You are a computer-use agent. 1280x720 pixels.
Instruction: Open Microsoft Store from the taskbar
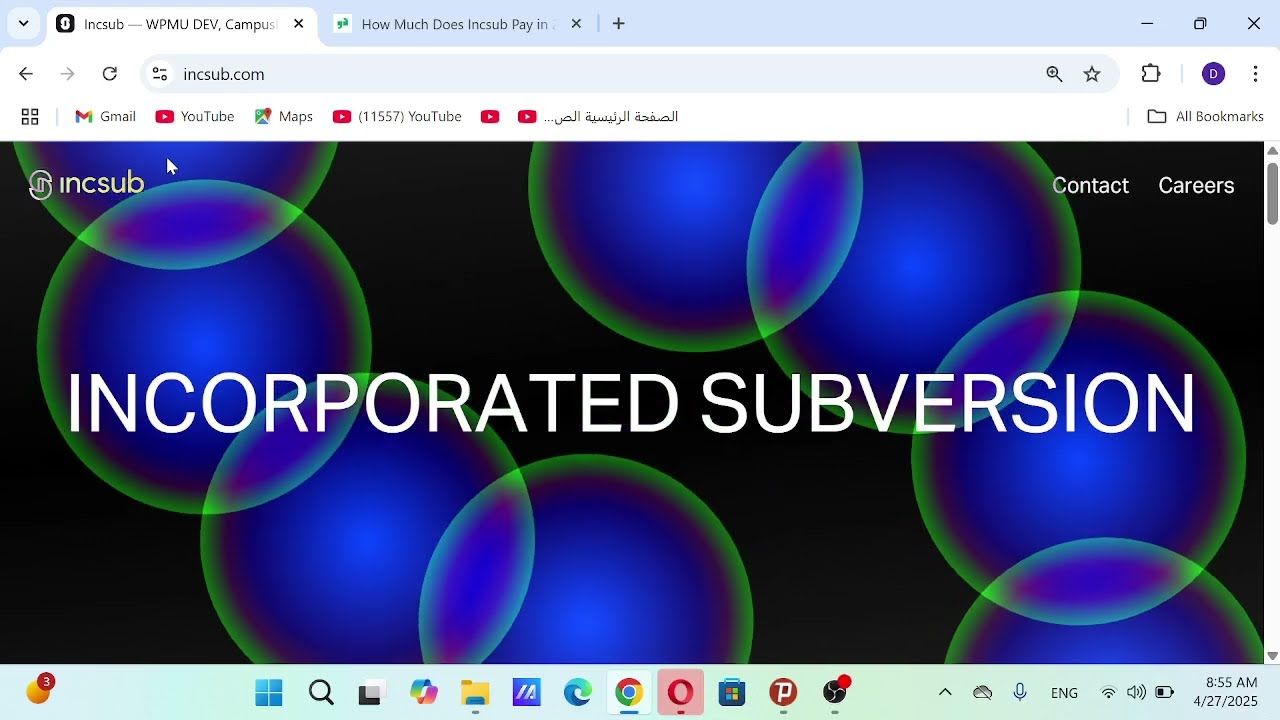[732, 692]
